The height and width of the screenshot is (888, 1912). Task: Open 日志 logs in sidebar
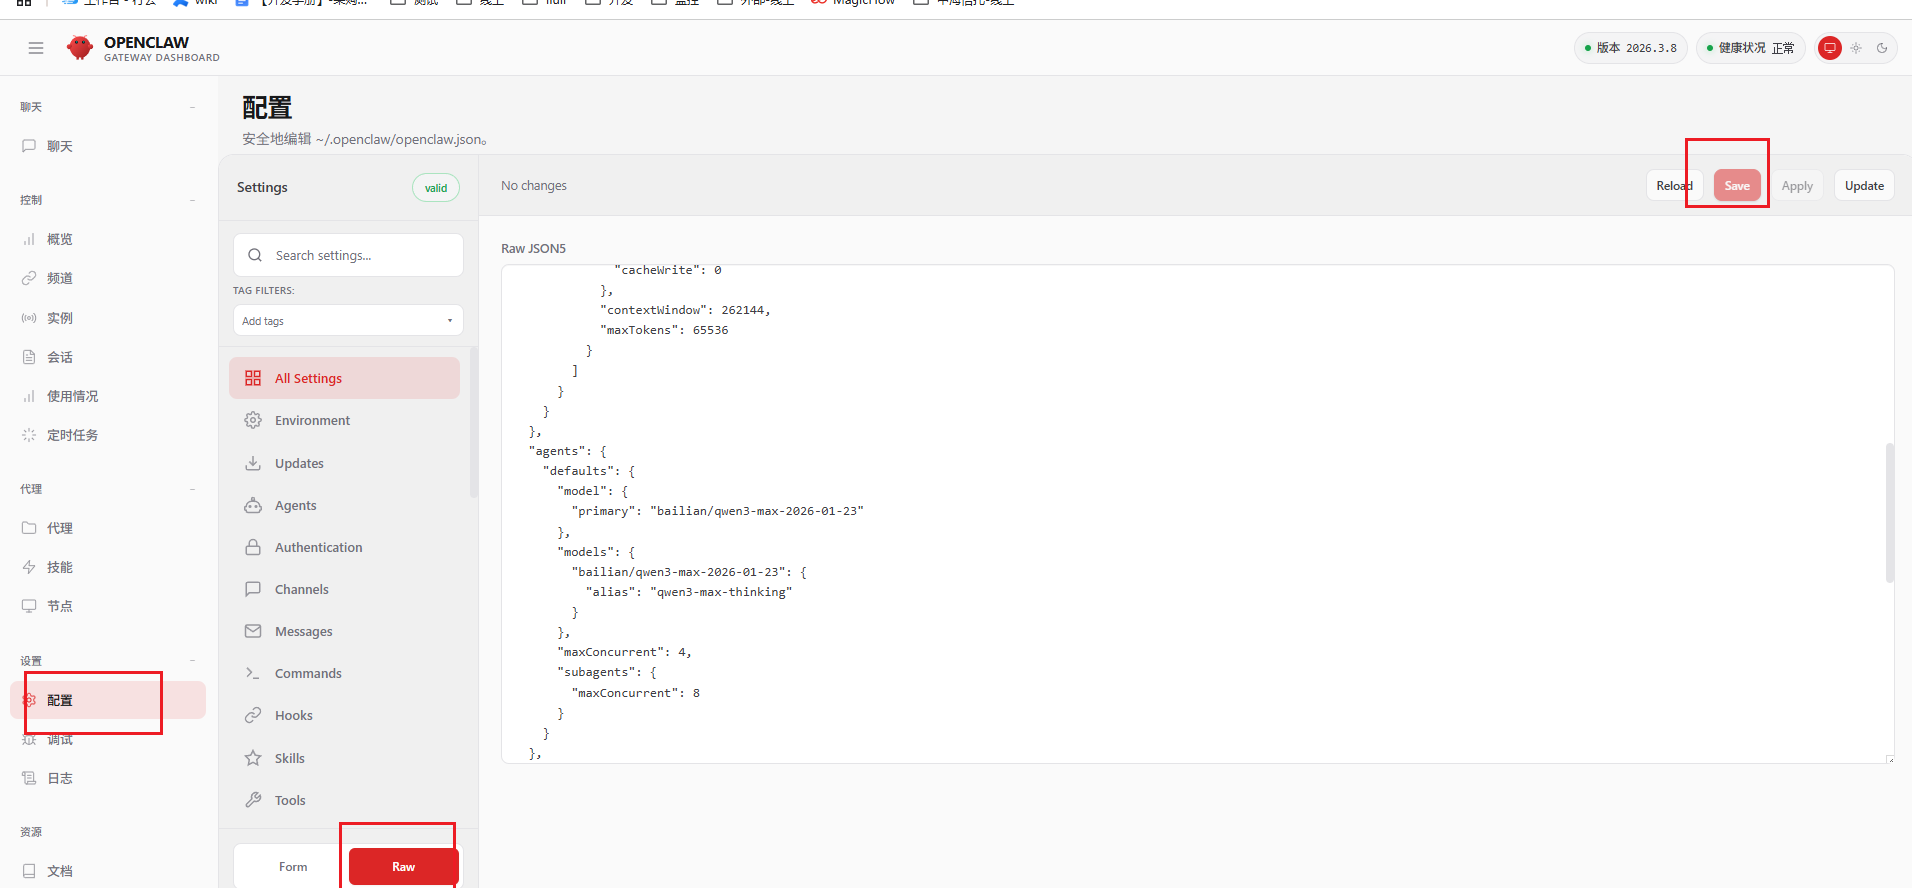(x=108, y=778)
